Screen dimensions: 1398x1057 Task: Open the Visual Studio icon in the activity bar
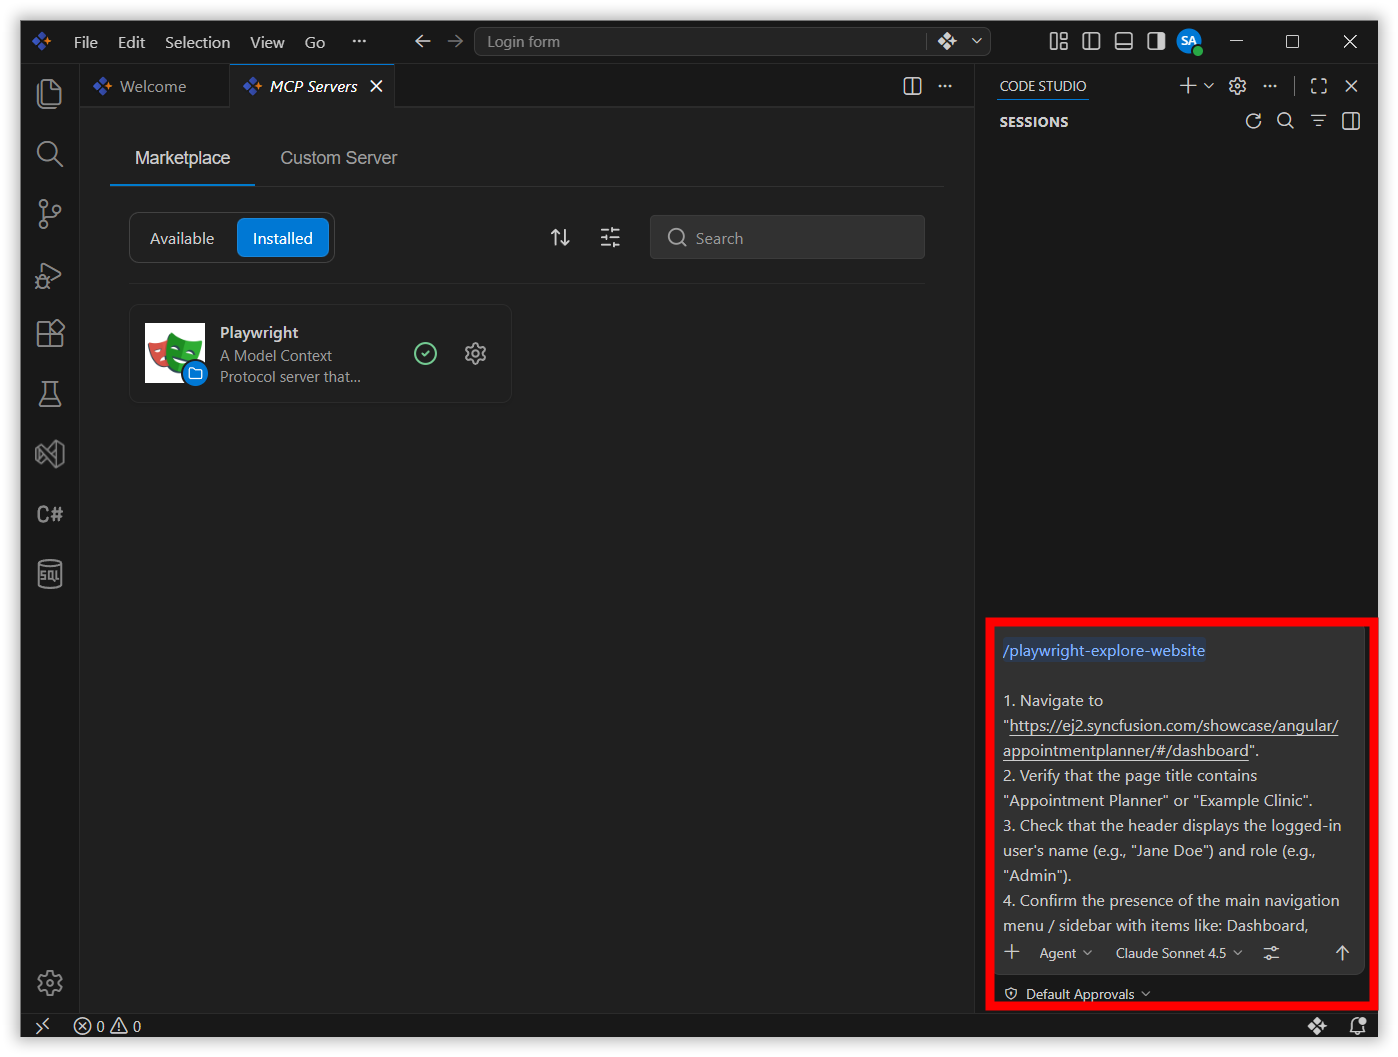[49, 454]
